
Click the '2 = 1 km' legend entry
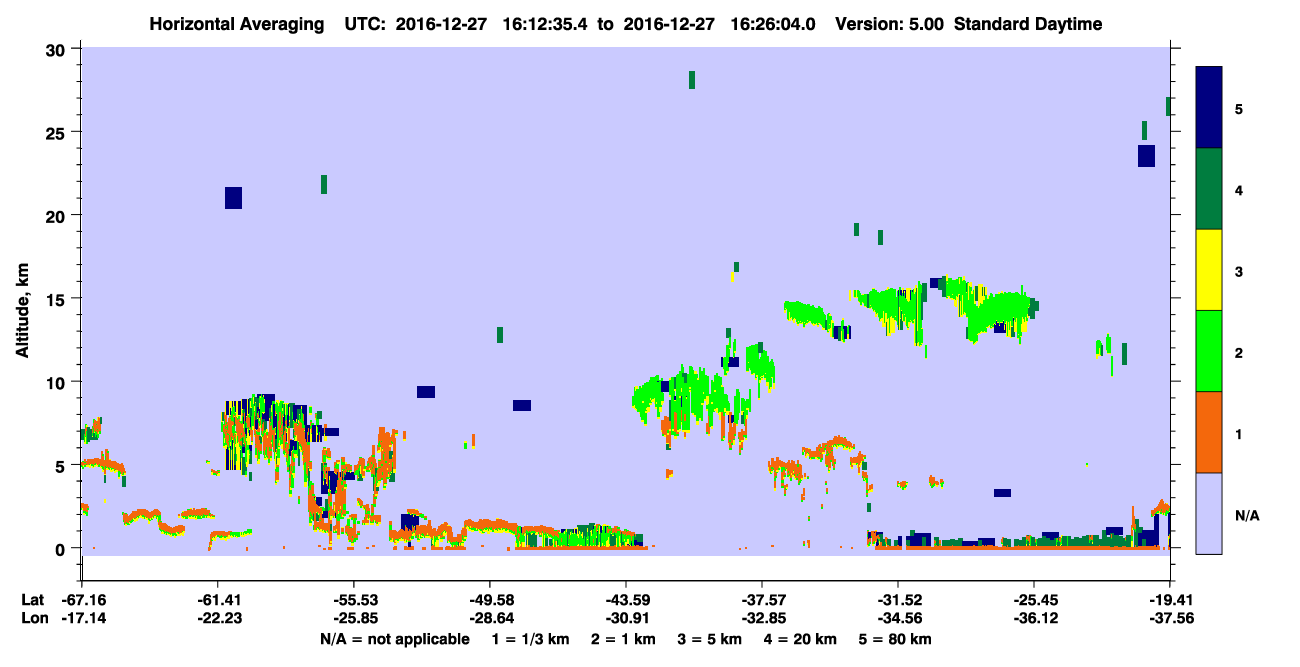[x=623, y=639]
